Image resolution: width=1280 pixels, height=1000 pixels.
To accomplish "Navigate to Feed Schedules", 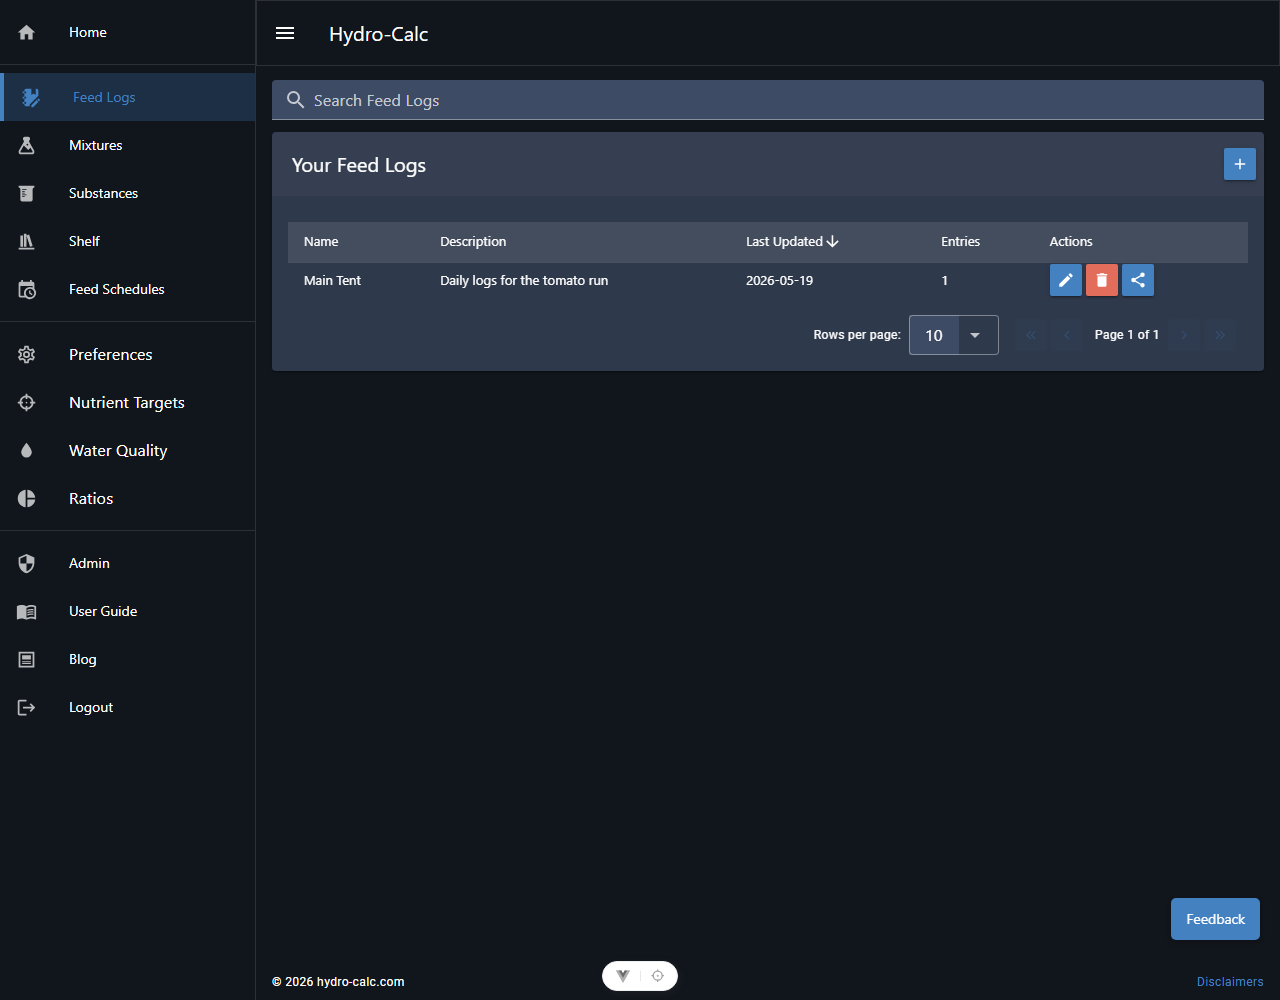I will [128, 289].
